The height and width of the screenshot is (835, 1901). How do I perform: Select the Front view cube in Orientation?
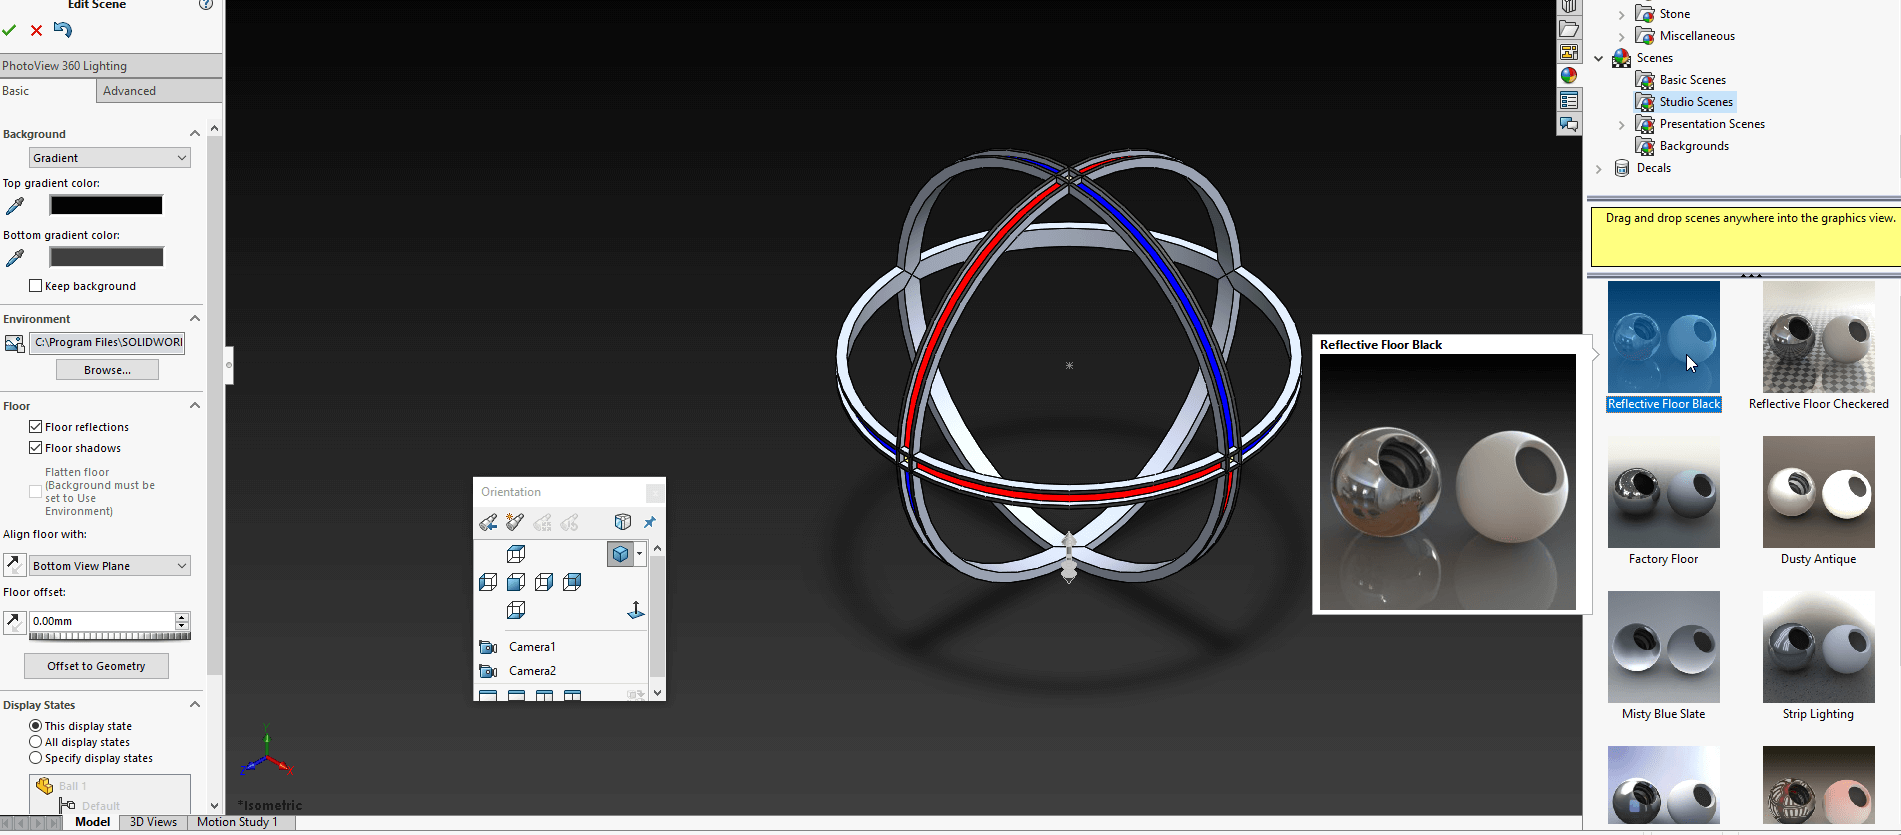516,582
